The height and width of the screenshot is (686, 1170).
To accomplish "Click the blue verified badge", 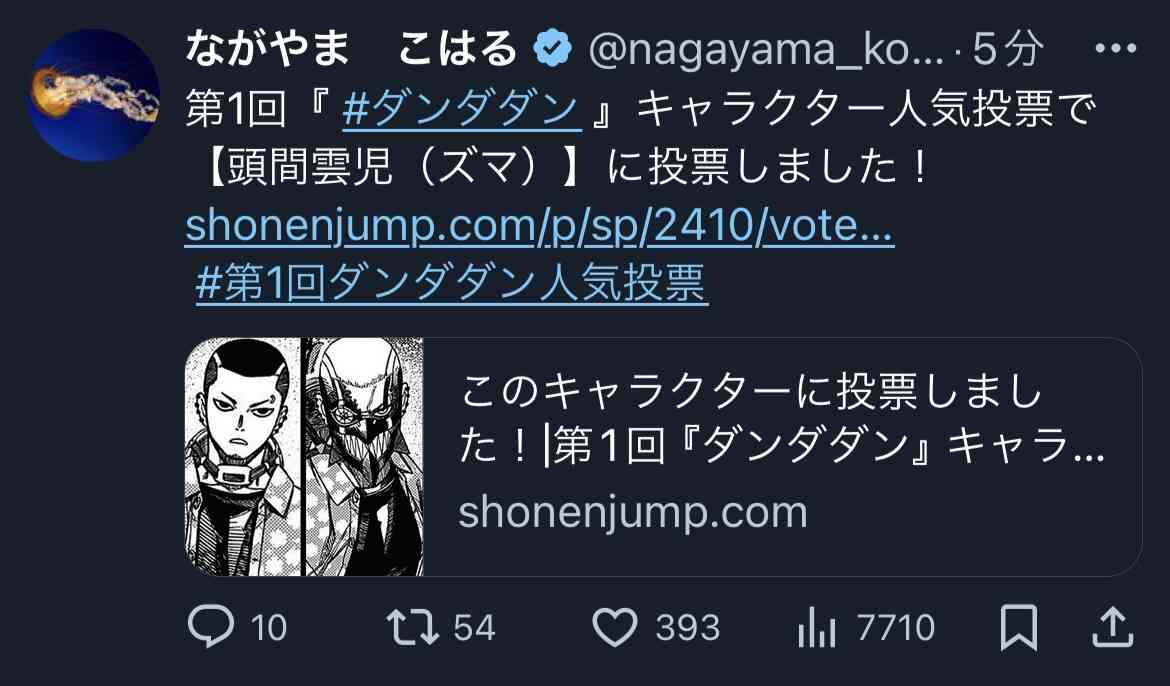I will tap(553, 49).
